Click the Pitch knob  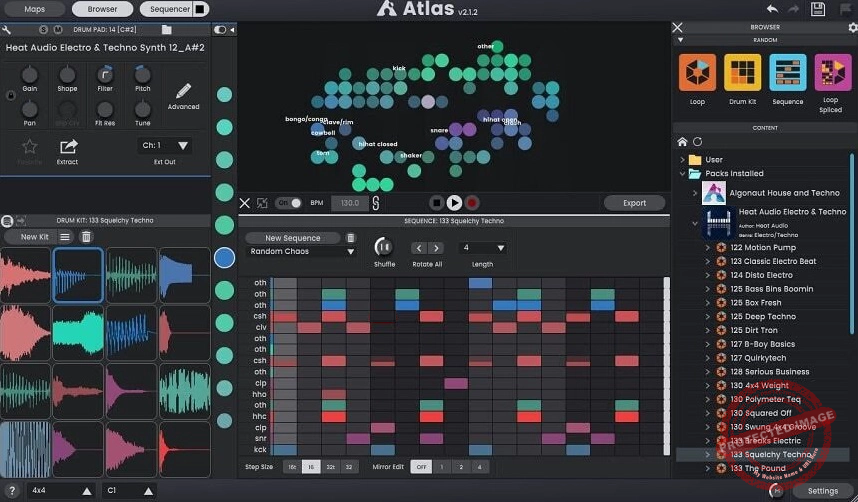(142, 74)
